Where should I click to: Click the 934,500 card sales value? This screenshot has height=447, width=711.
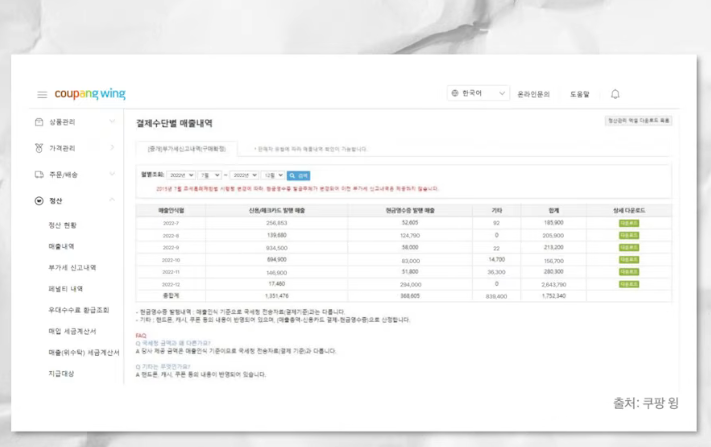[x=277, y=248]
